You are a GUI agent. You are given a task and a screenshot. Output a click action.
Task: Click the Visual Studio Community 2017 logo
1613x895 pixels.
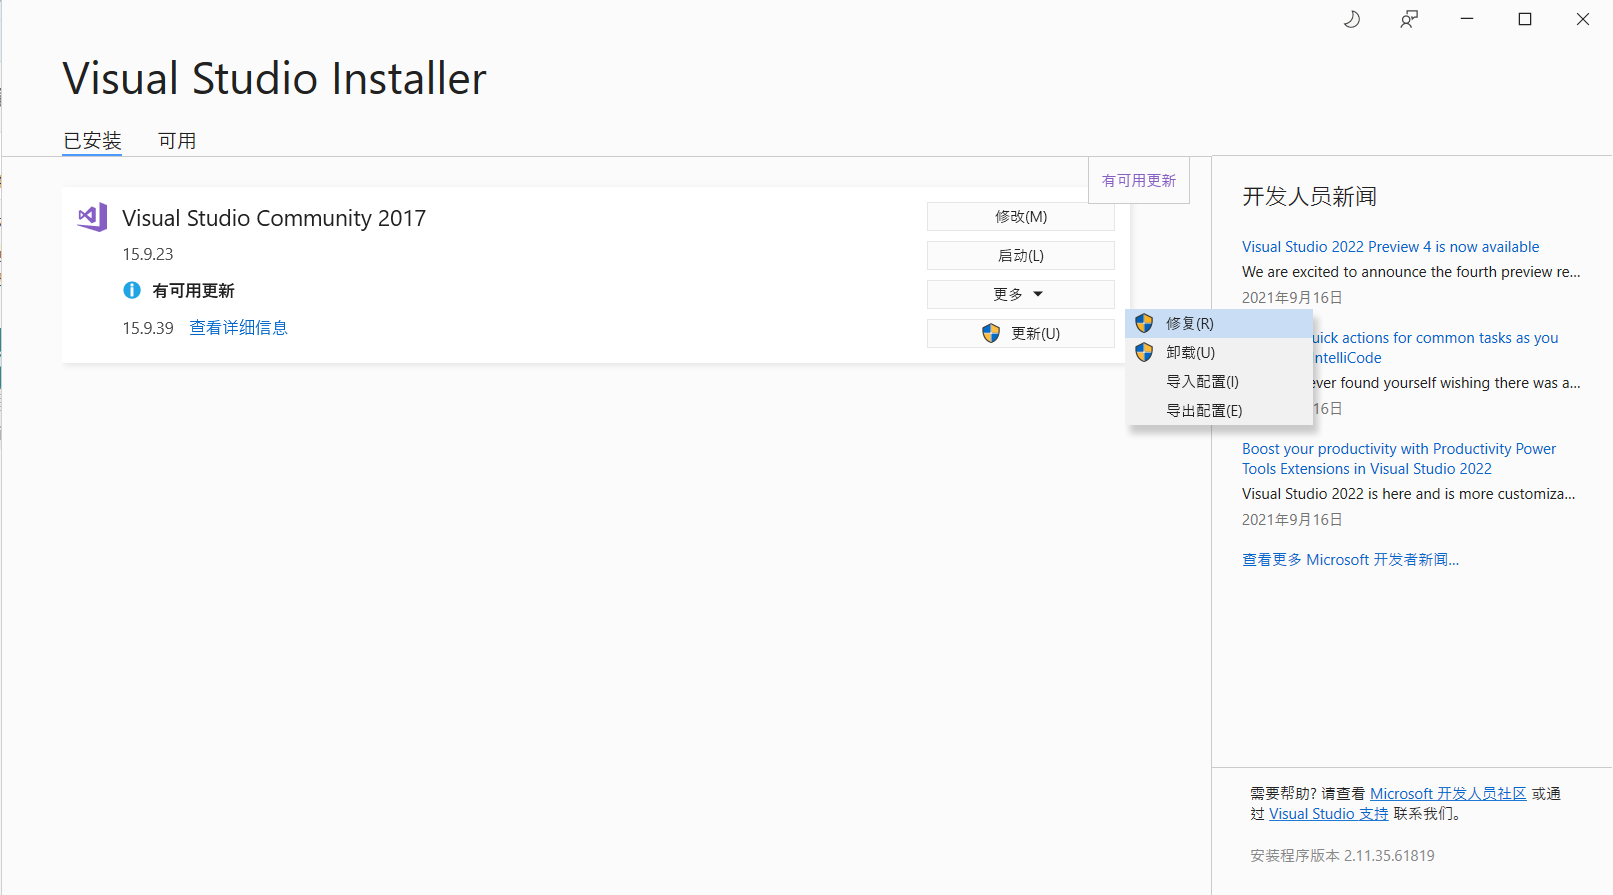point(93,217)
